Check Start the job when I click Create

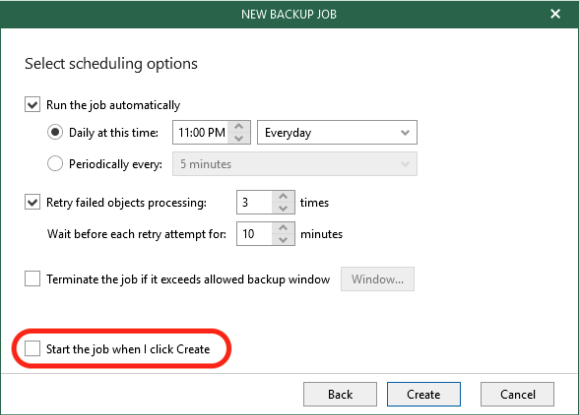click(x=32, y=349)
